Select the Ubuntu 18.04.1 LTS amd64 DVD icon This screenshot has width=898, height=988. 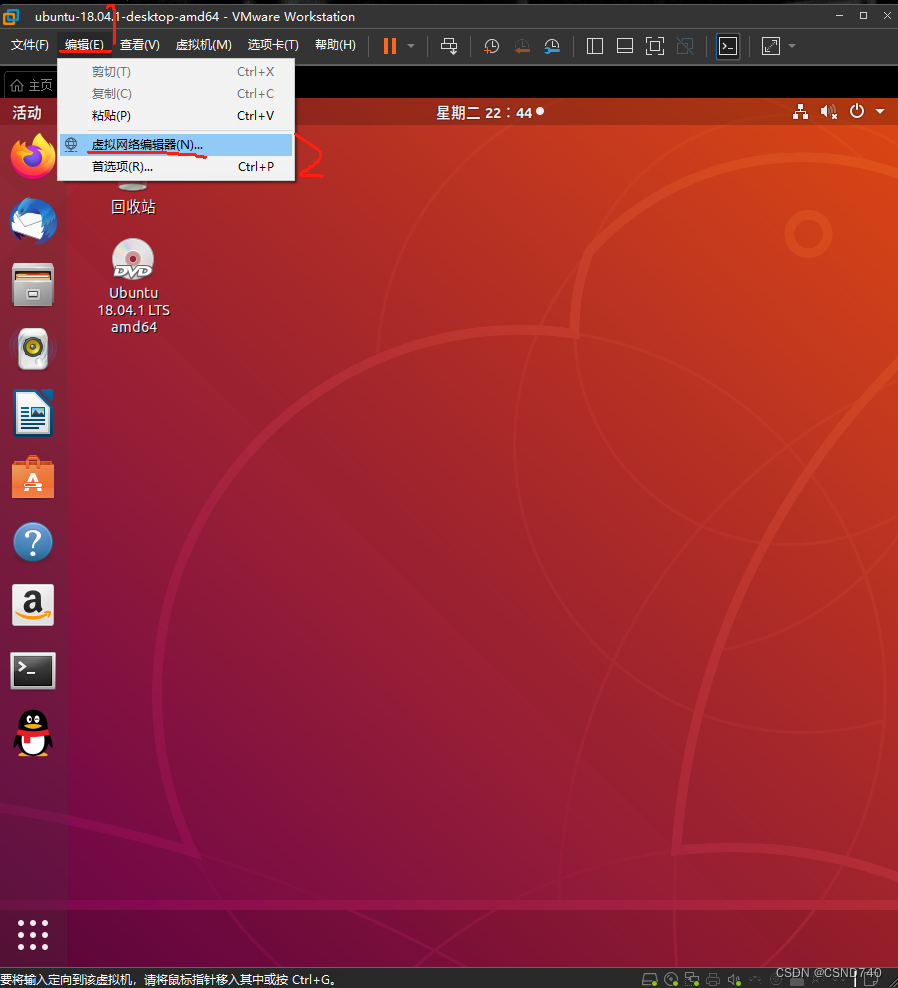[133, 286]
